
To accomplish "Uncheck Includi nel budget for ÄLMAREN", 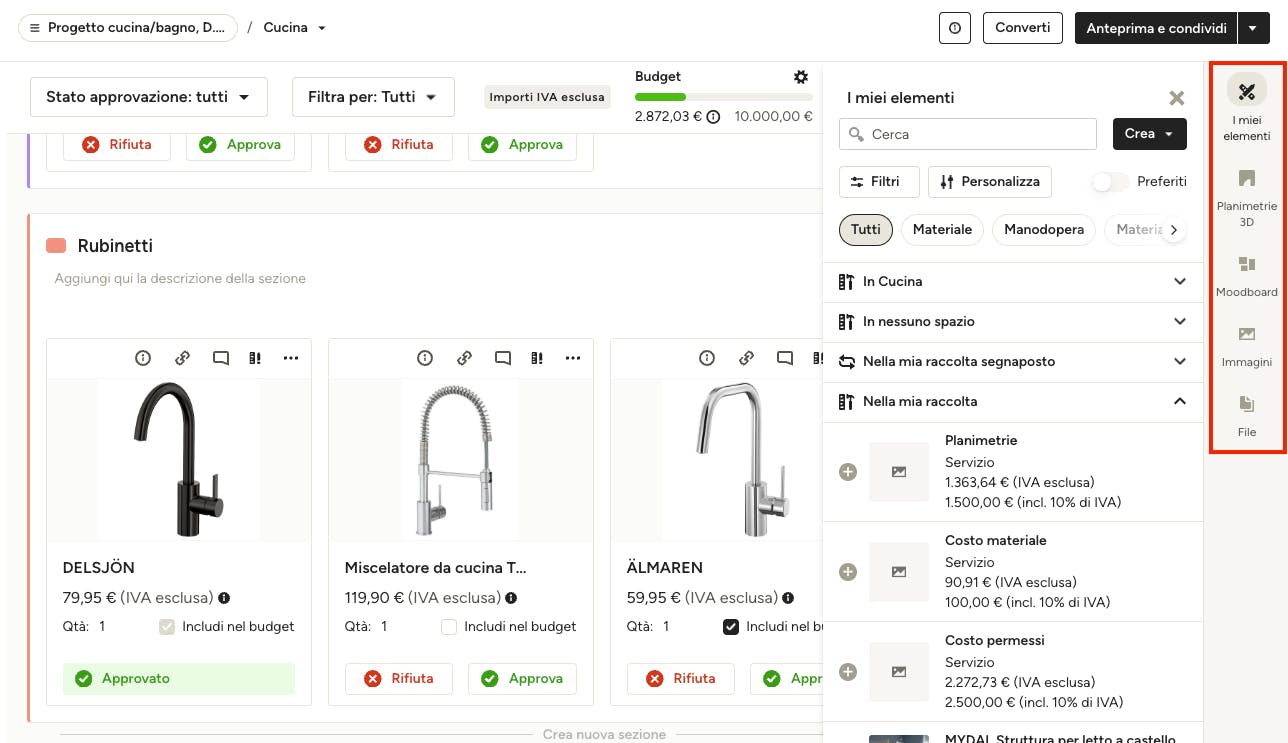I will [731, 627].
